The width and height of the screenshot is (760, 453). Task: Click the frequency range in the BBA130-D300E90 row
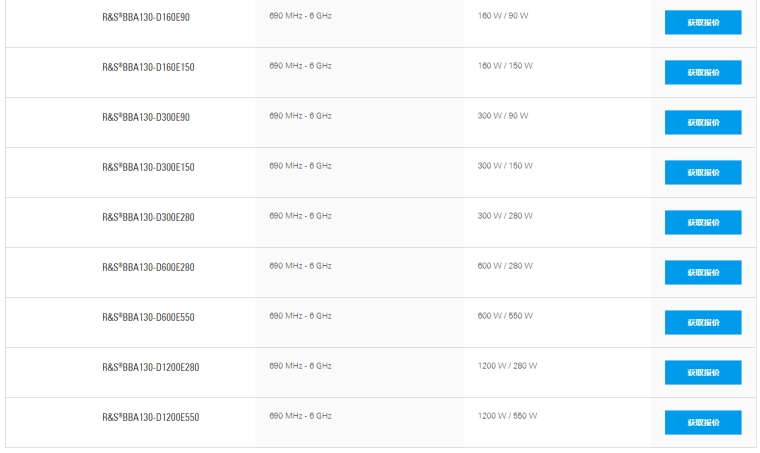300,116
